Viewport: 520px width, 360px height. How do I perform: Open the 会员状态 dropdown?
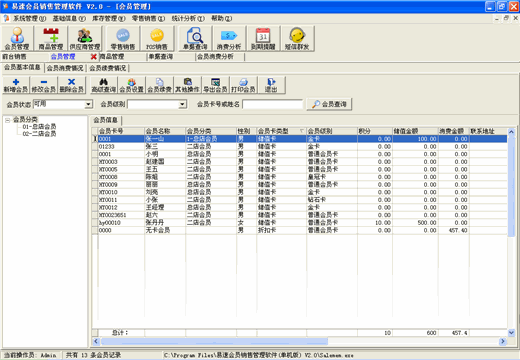[x=88, y=104]
